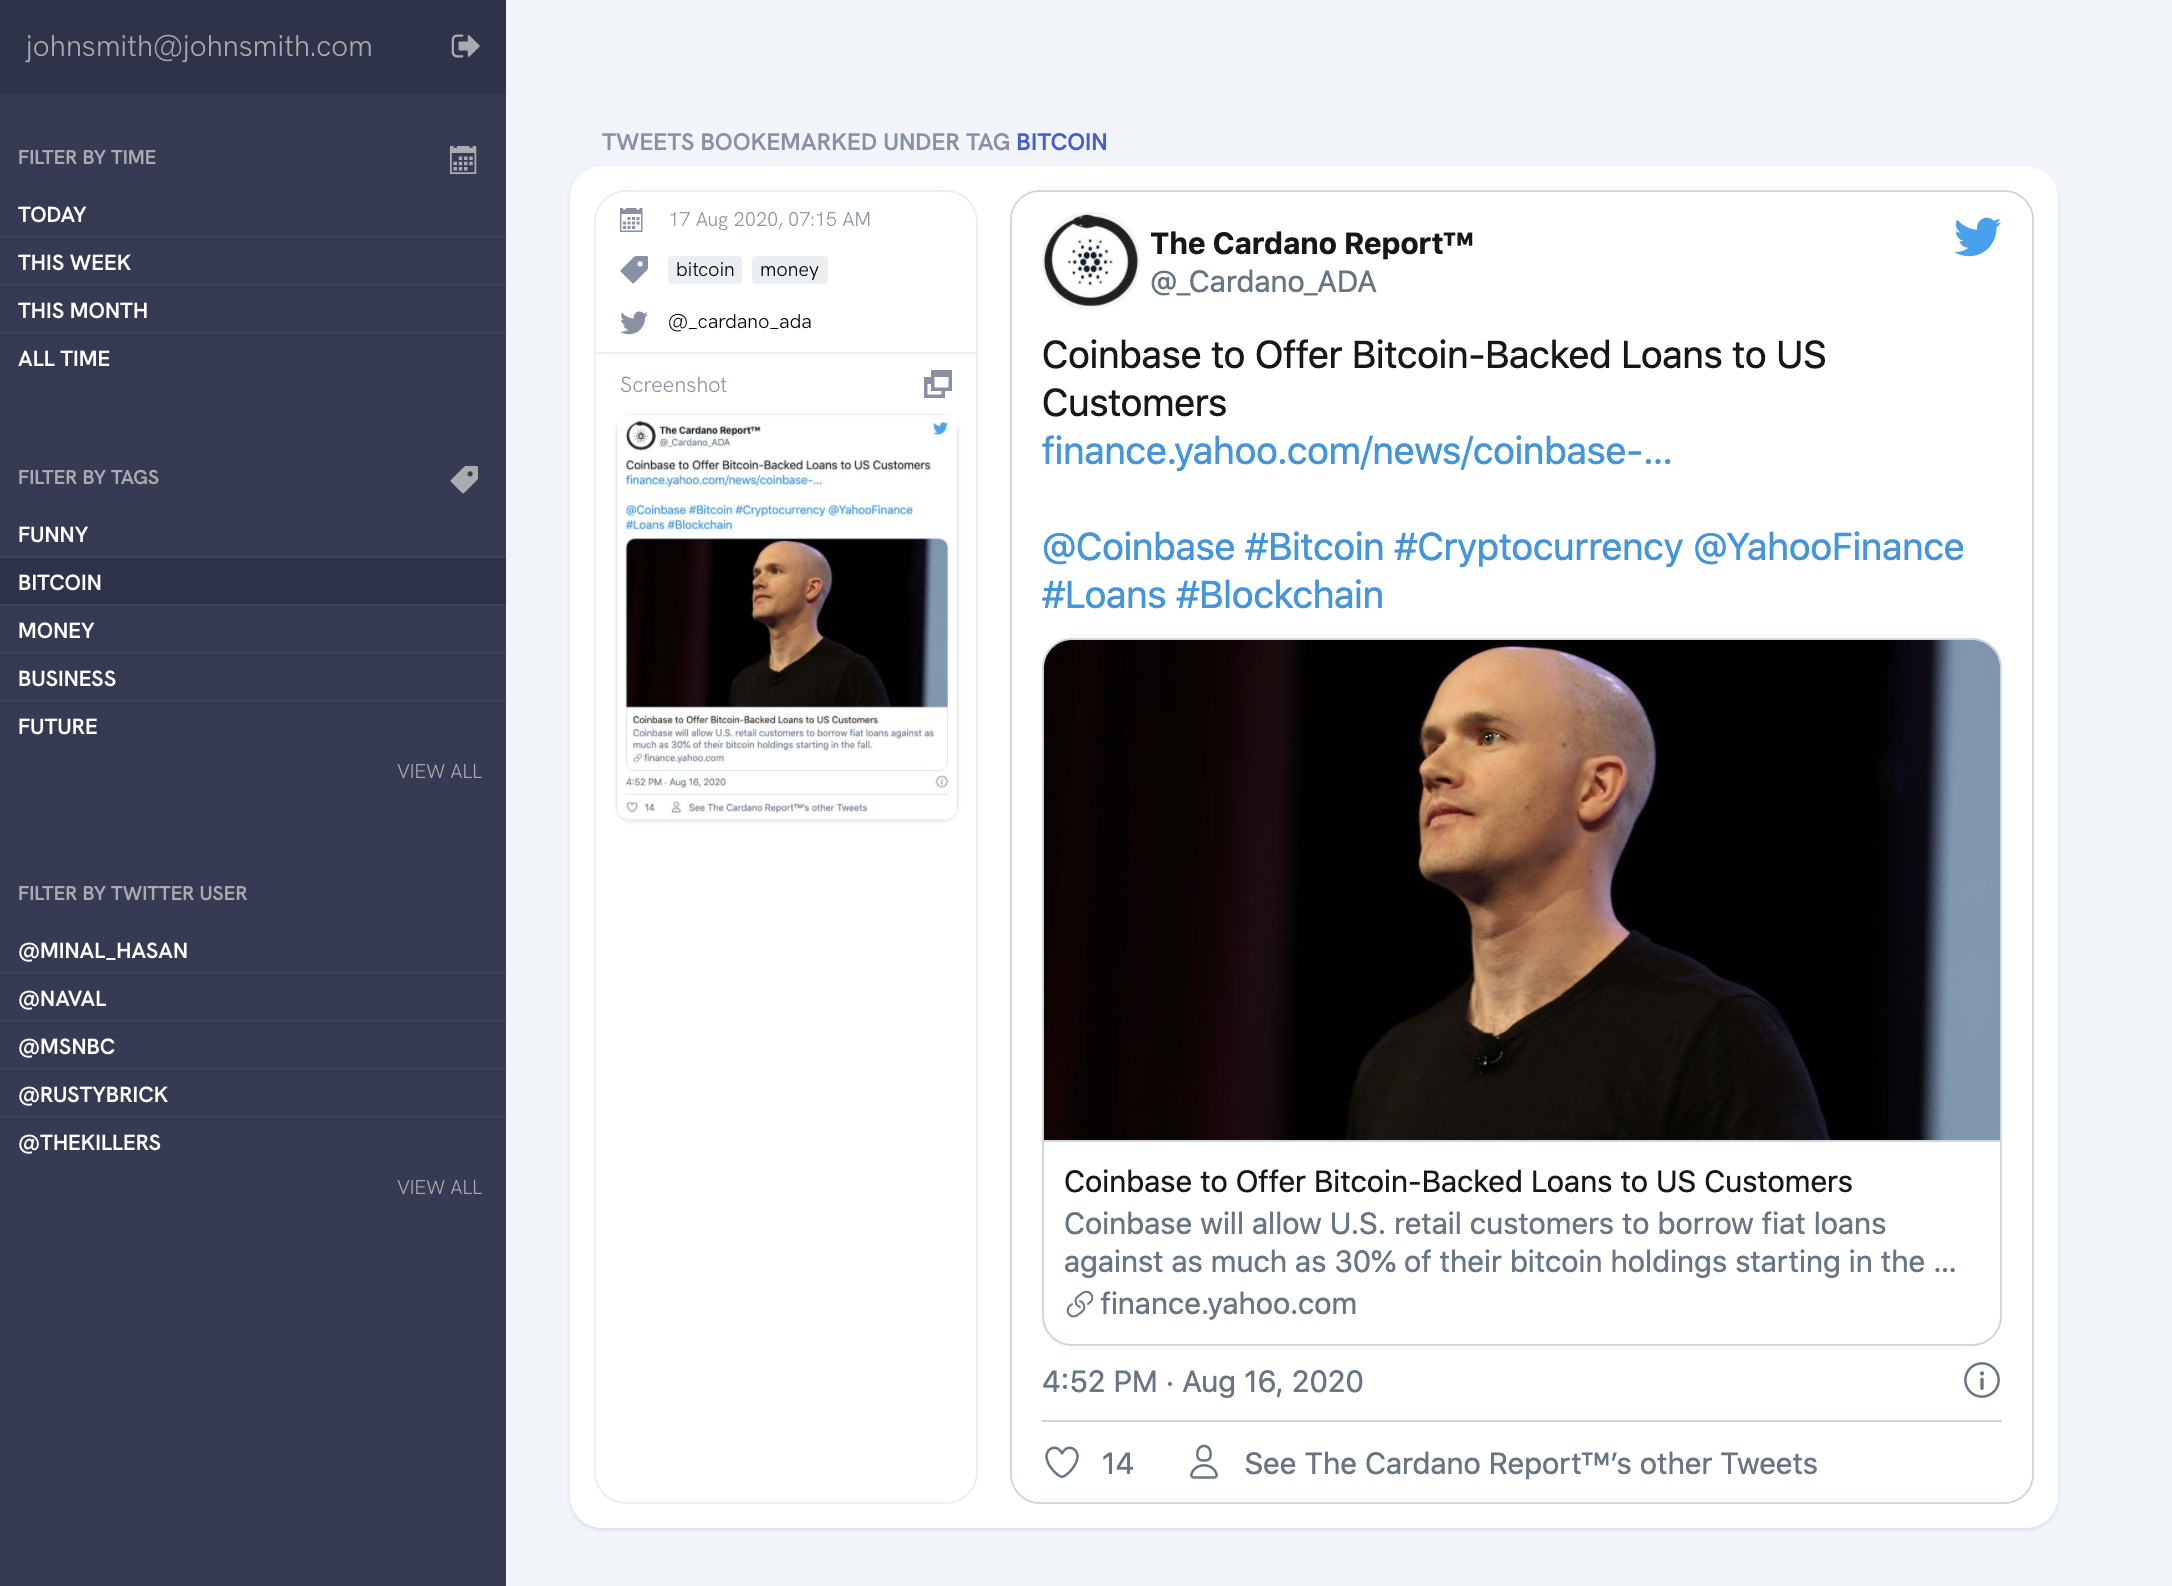Click the Cardano Report profile avatar
This screenshot has height=1586, width=2172.
(x=1090, y=261)
